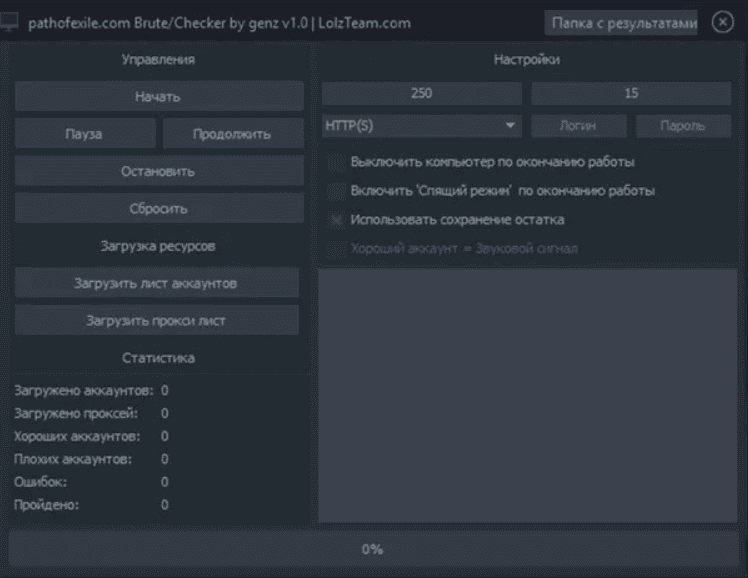
Task: Click 'Плохих аккаунтов:' statistic label
Action: coord(73,459)
